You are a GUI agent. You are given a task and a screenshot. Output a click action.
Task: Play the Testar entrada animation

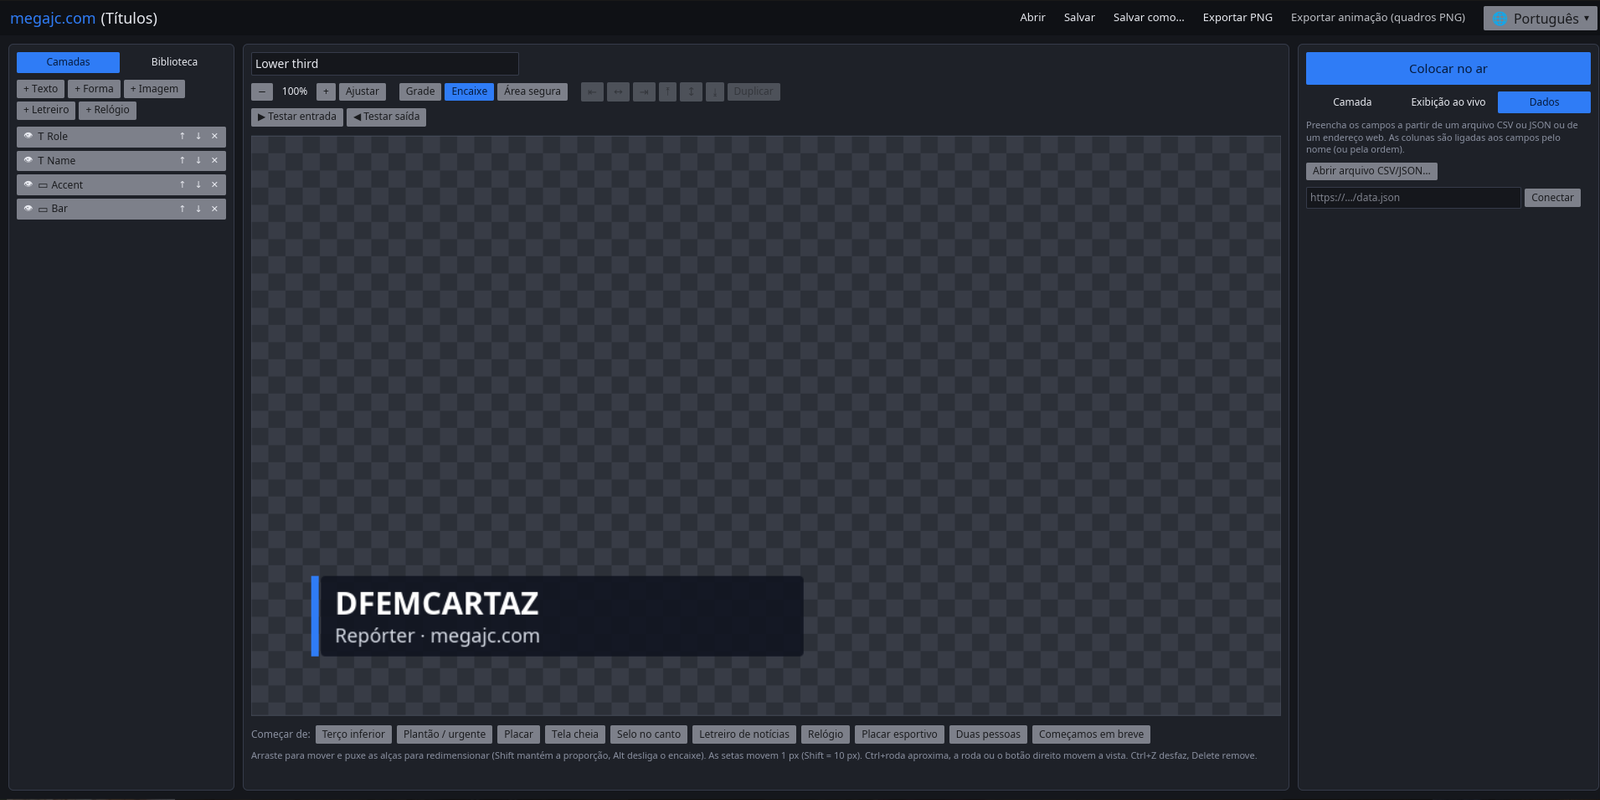[297, 117]
